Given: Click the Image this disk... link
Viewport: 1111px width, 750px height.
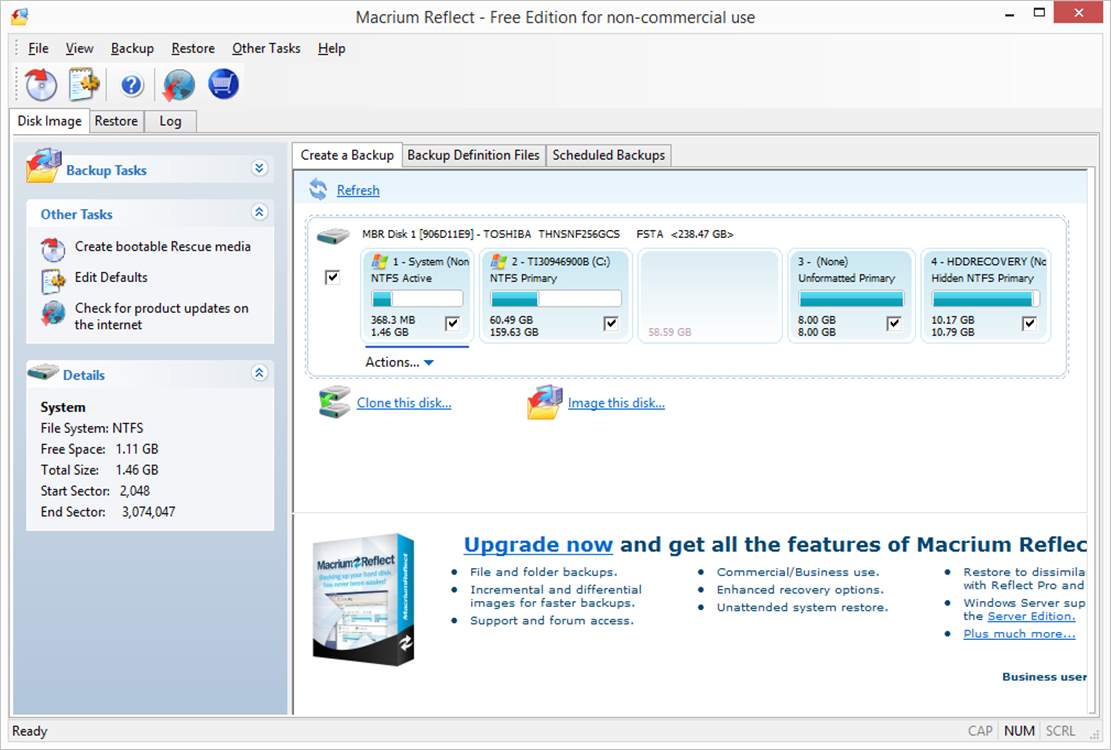Looking at the screenshot, I should tap(616, 402).
